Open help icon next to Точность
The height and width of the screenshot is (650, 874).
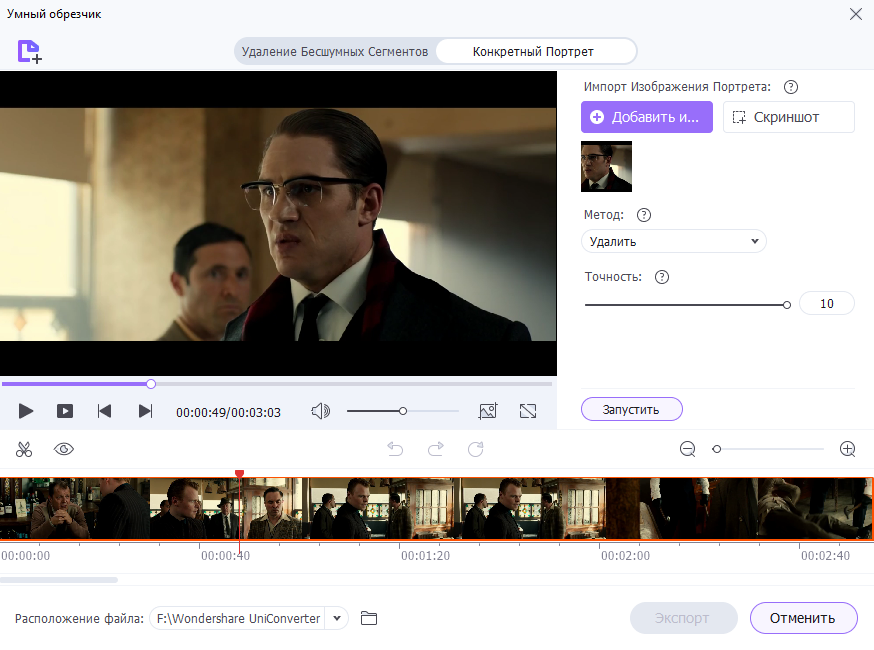pyautogui.click(x=662, y=277)
